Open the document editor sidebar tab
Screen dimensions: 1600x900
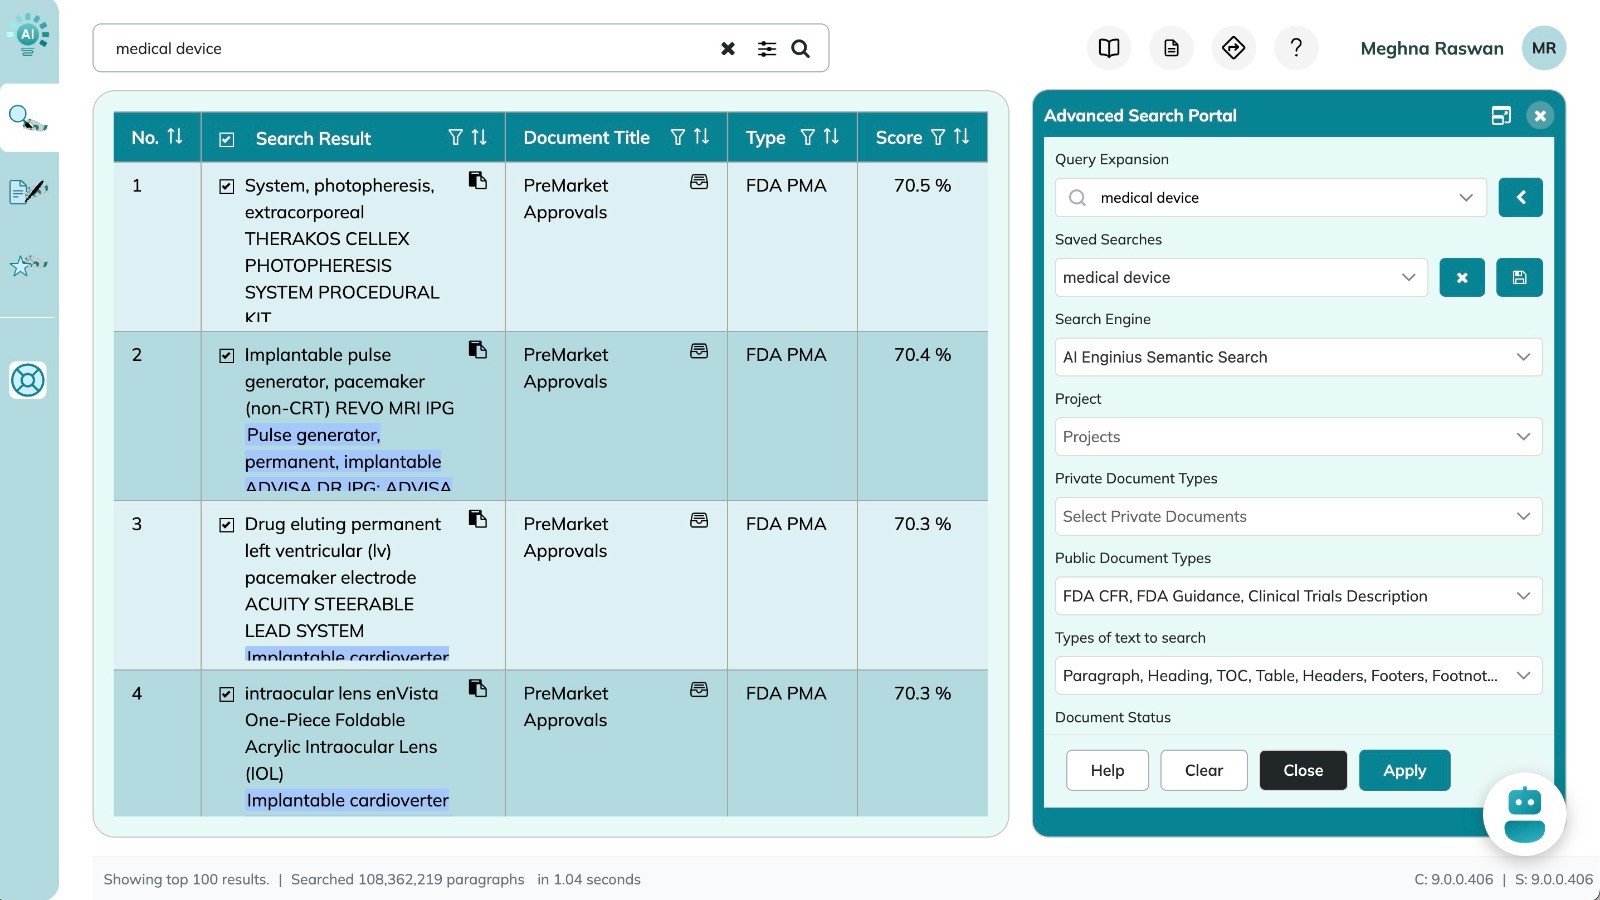click(x=28, y=191)
